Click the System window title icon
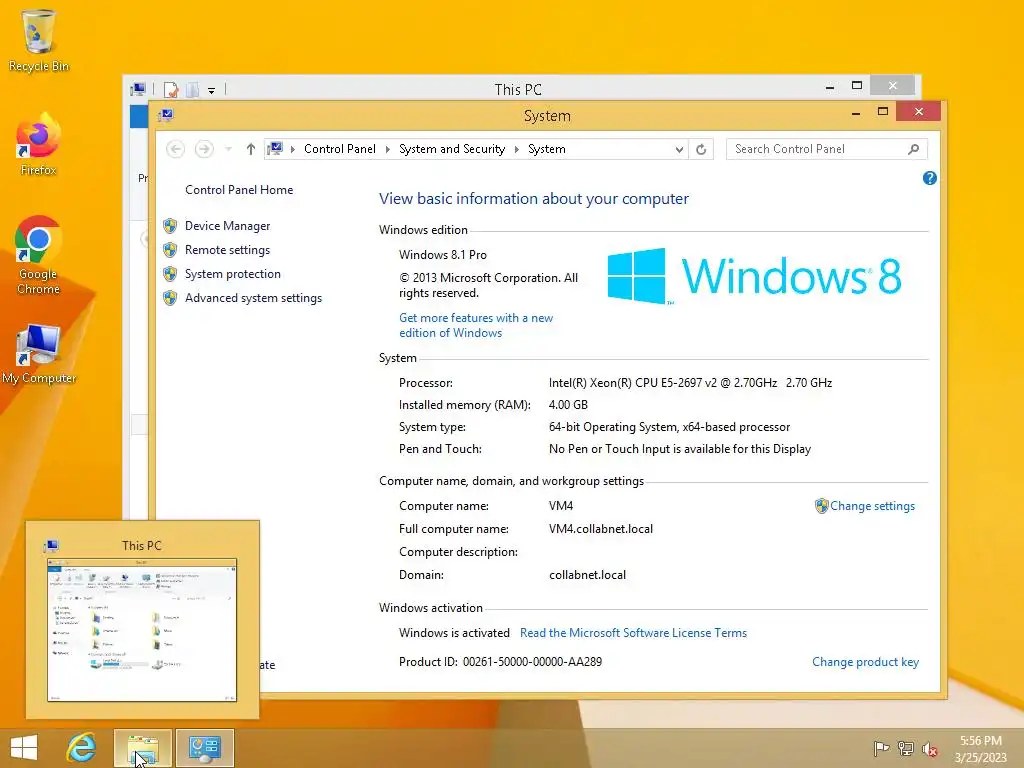Image resolution: width=1024 pixels, height=768 pixels. coord(165,116)
